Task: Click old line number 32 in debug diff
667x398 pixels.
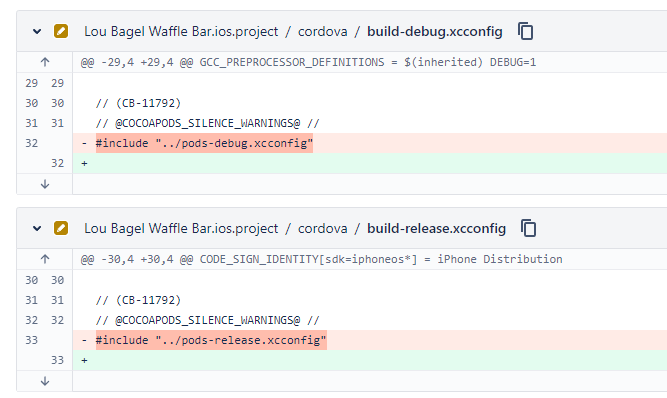Action: click(31, 143)
